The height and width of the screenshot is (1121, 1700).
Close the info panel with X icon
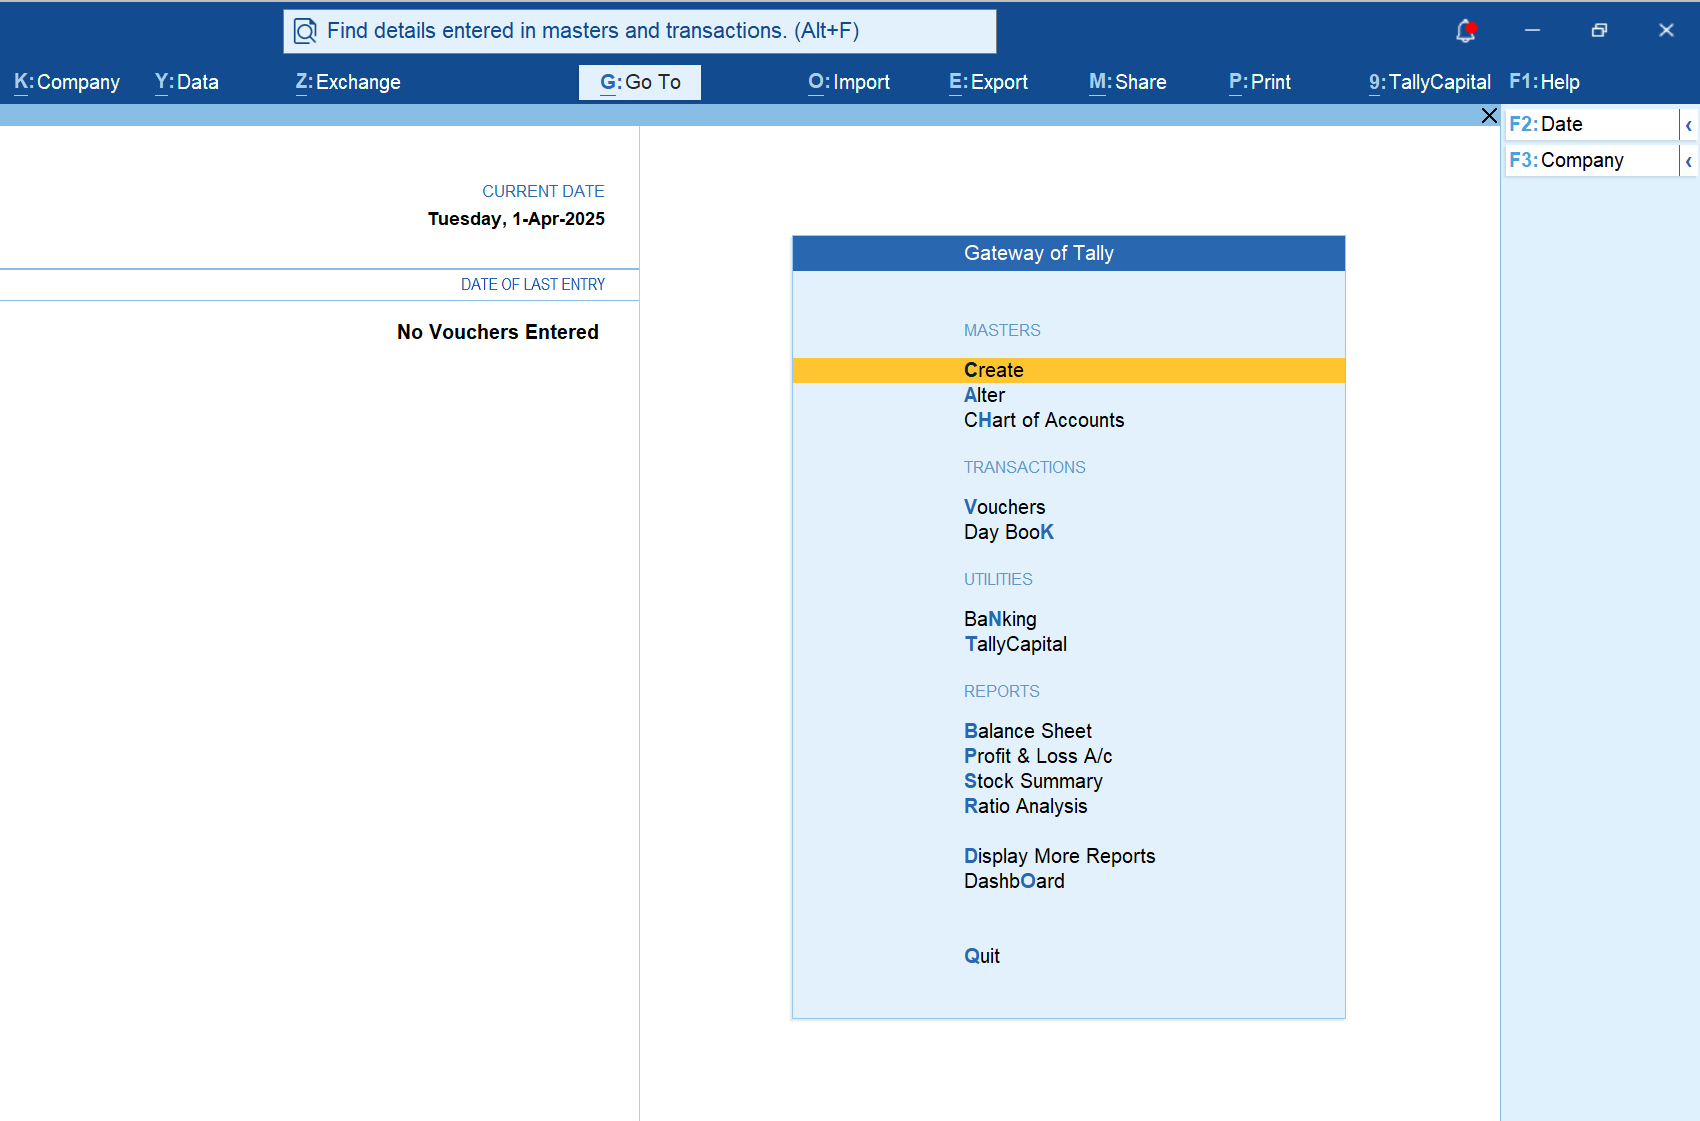coord(1489,116)
